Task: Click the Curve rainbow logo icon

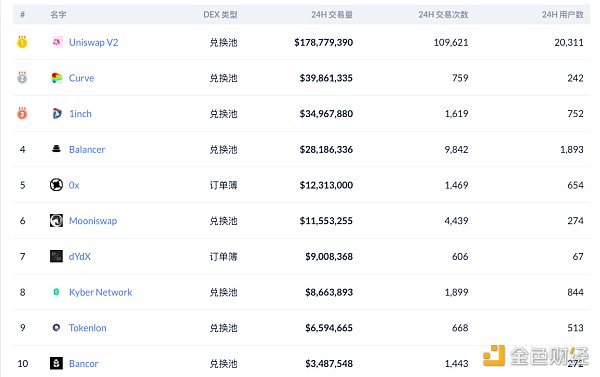Action: (x=57, y=78)
